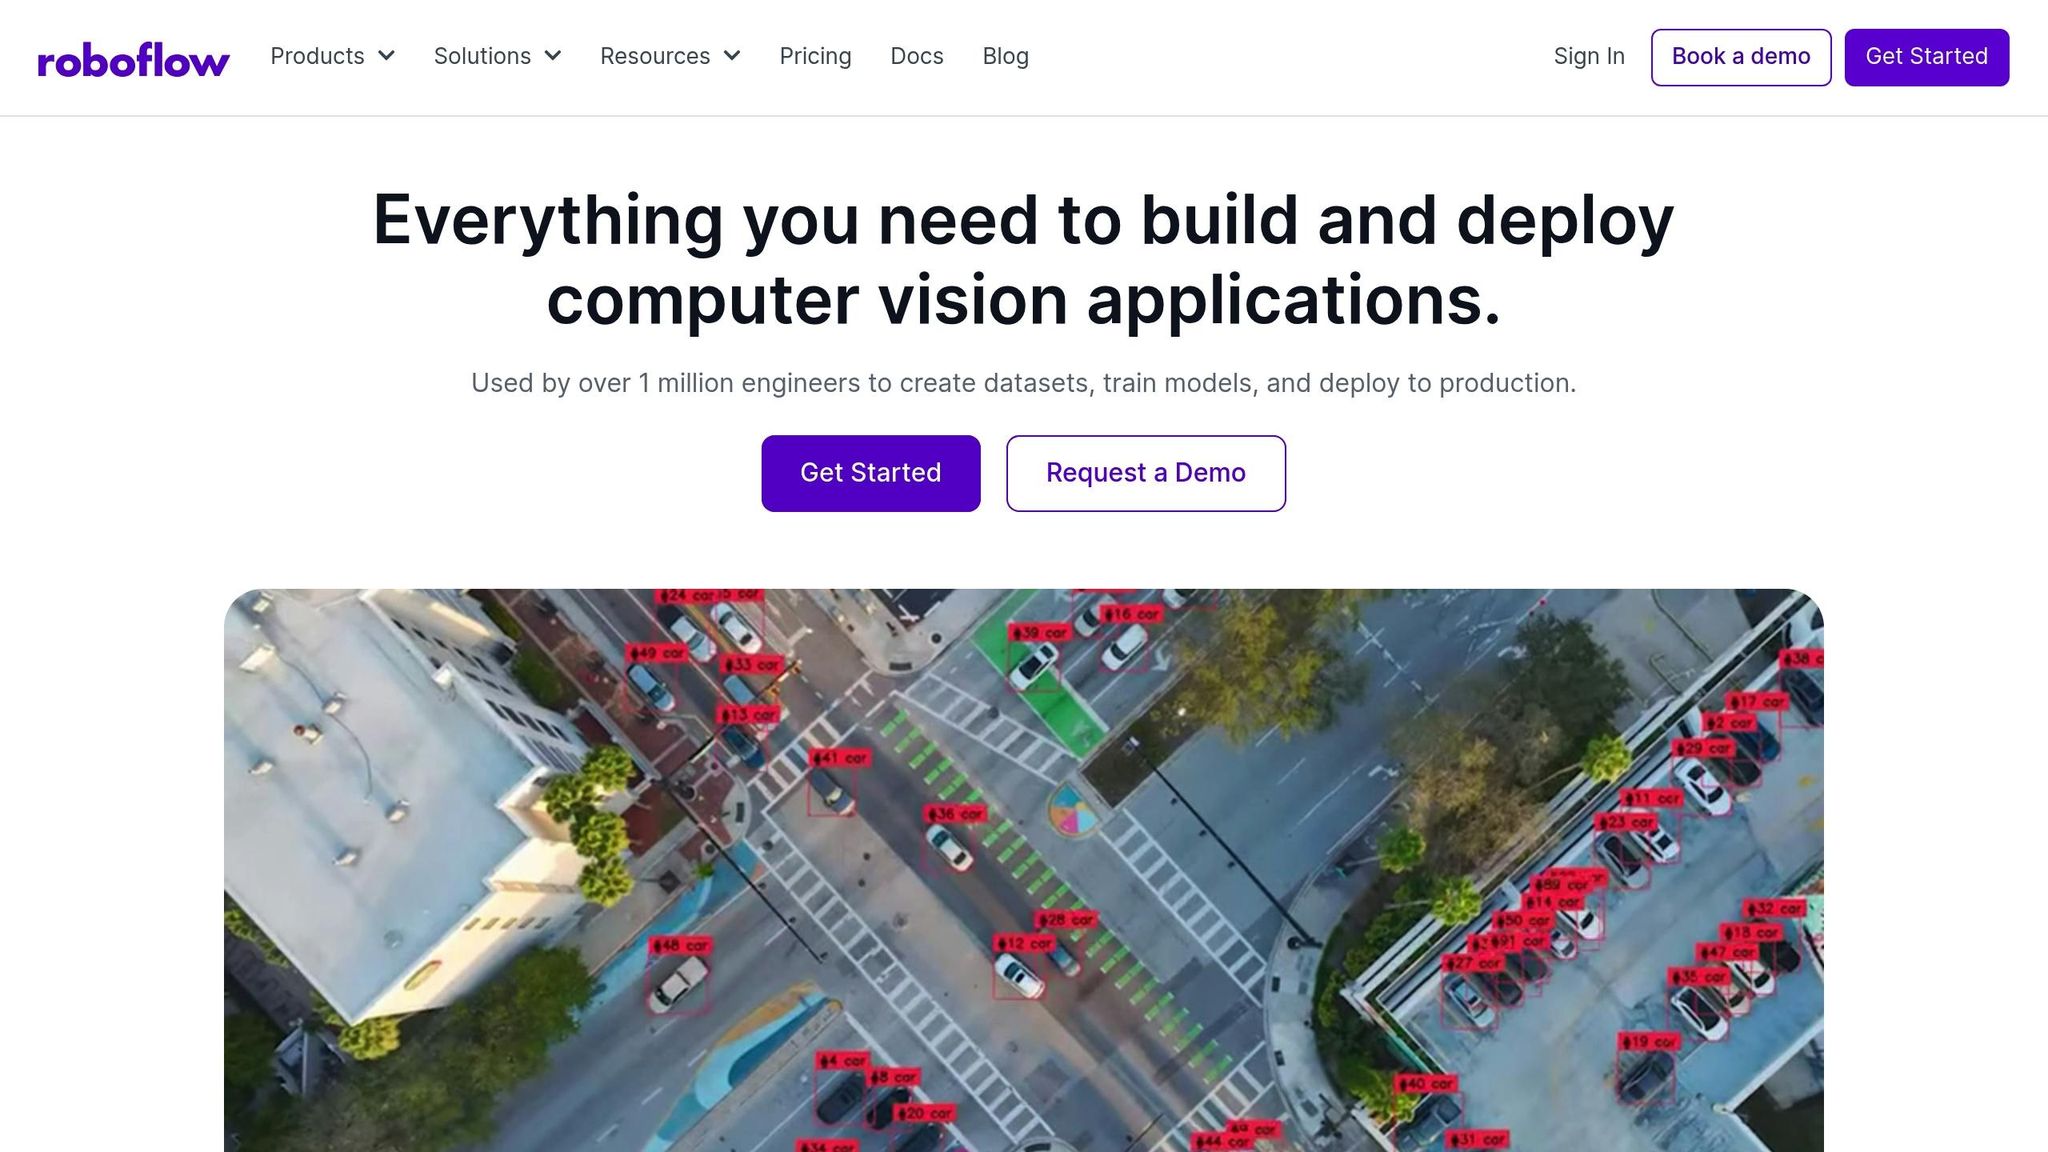
Task: Click the hero Get Started button
Action: (871, 473)
